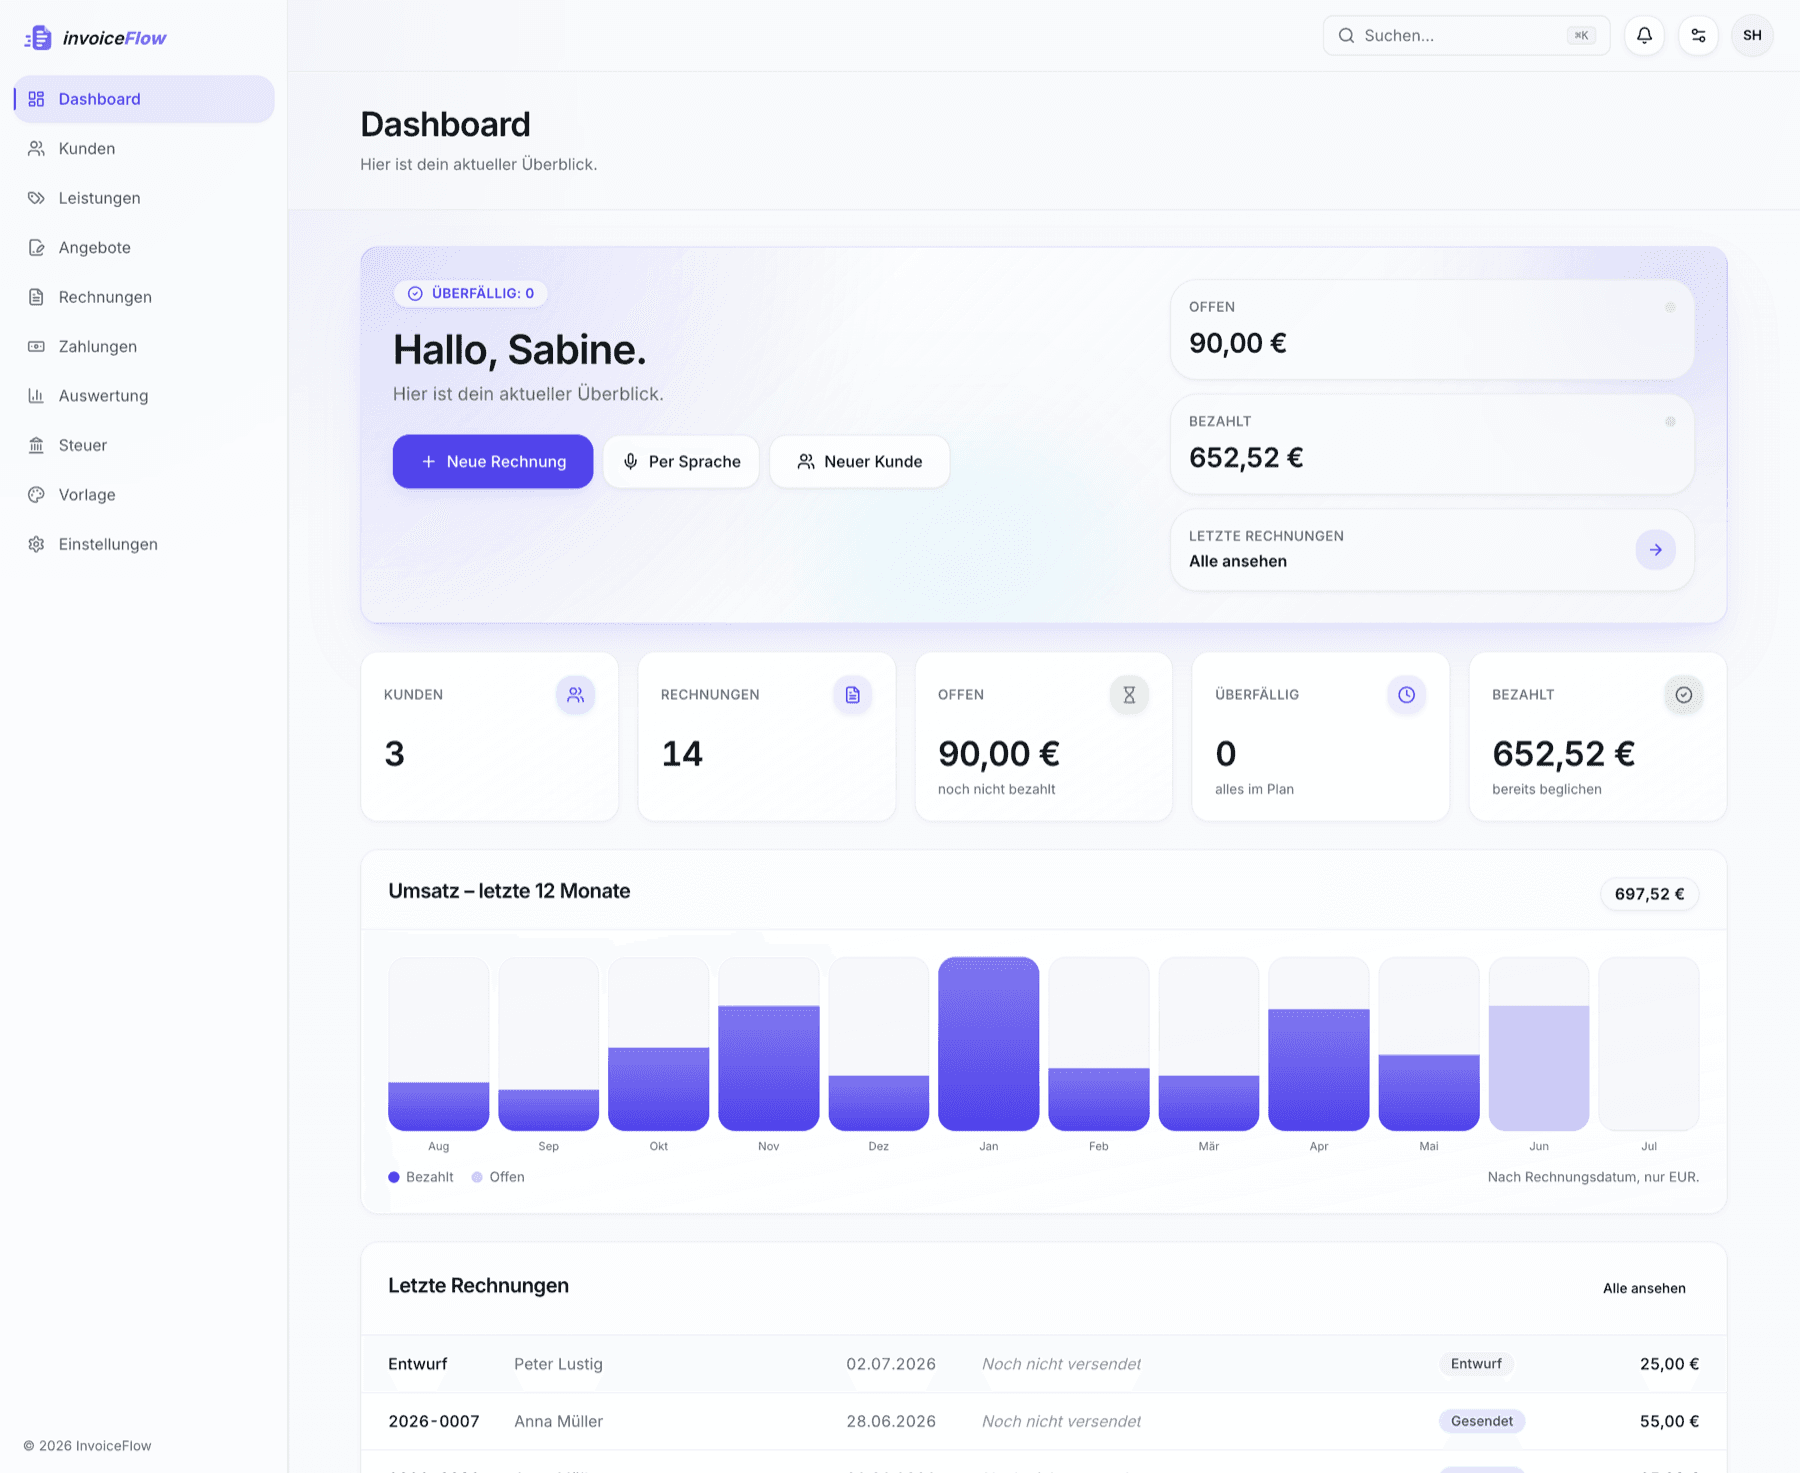Click the date 02.07.2026
This screenshot has width=1800, height=1473.
coord(891,1364)
